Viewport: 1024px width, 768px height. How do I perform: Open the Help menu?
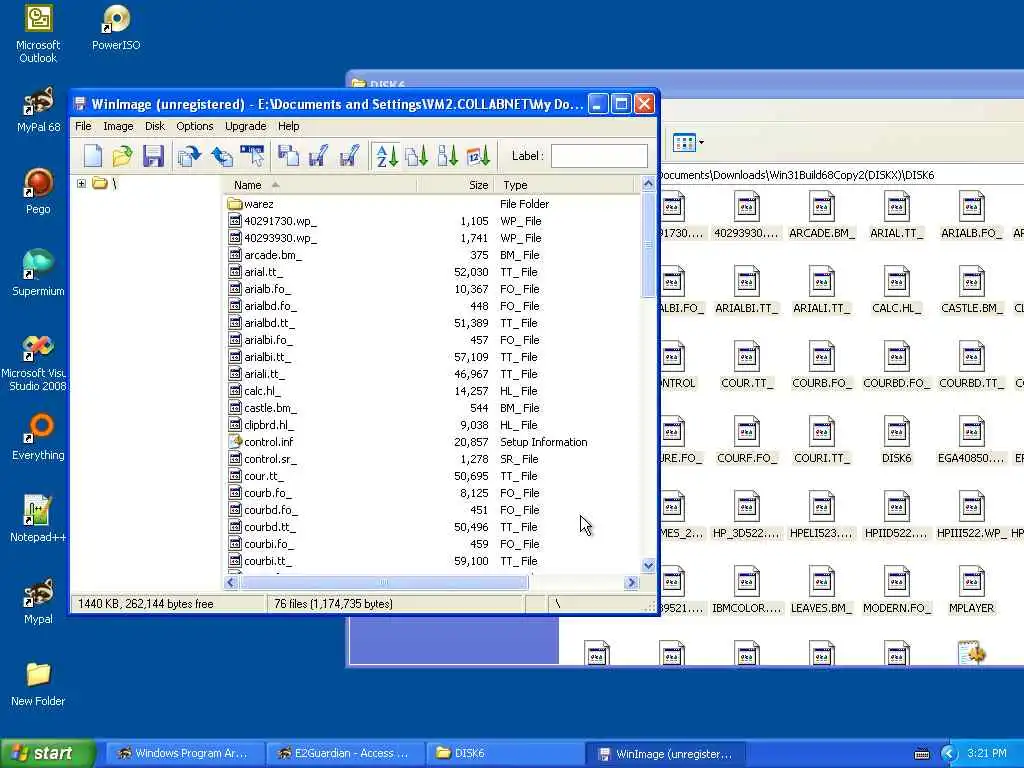pyautogui.click(x=289, y=126)
